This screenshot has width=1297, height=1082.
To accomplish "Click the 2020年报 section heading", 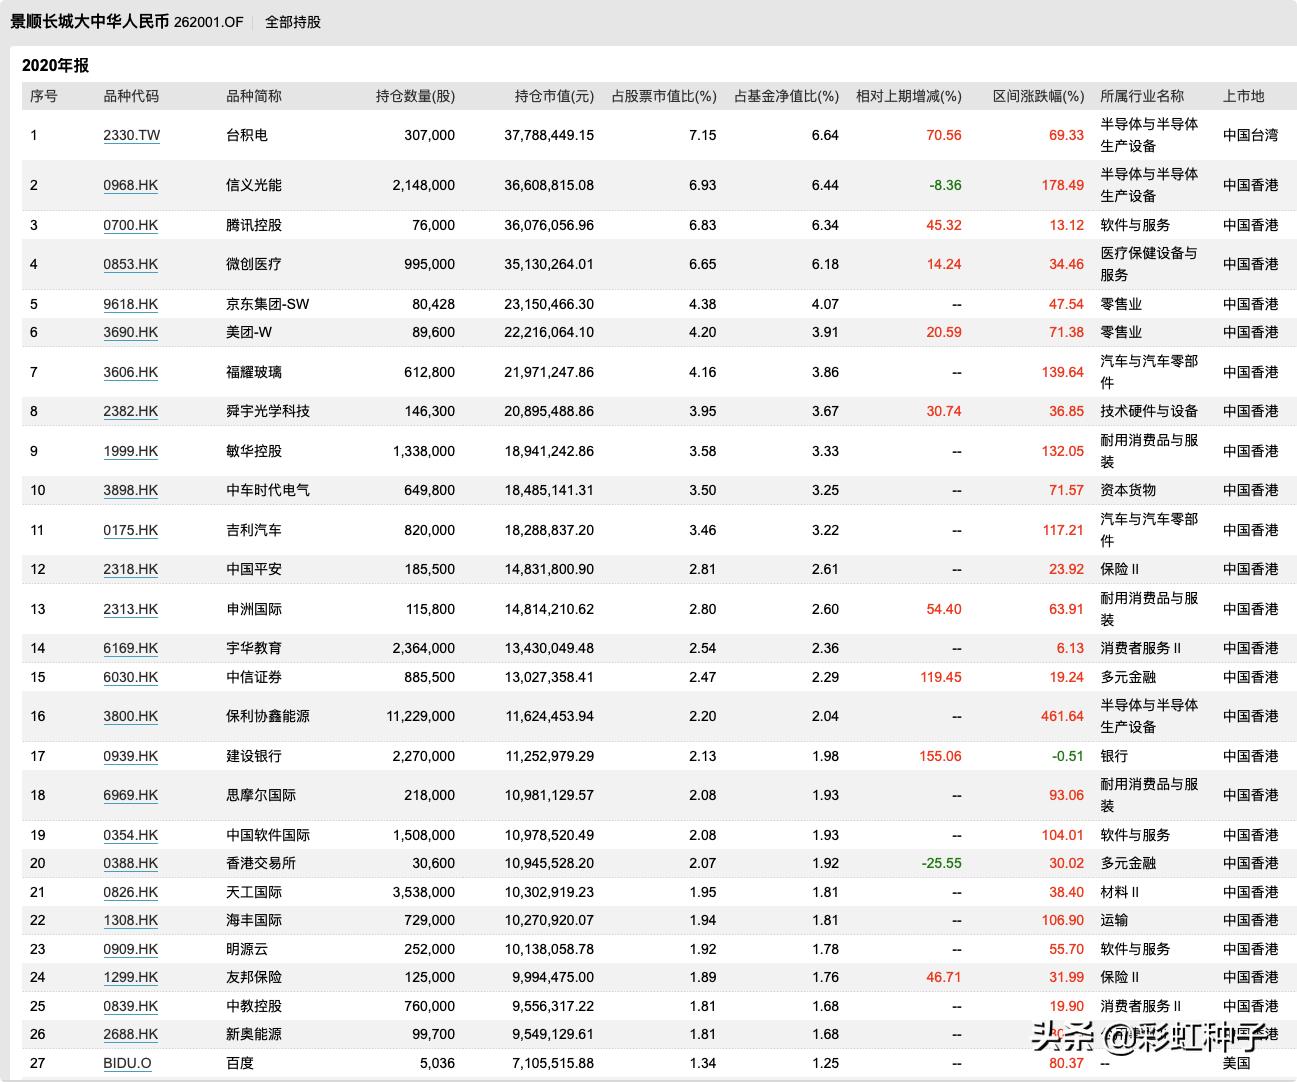I will pyautogui.click(x=53, y=64).
